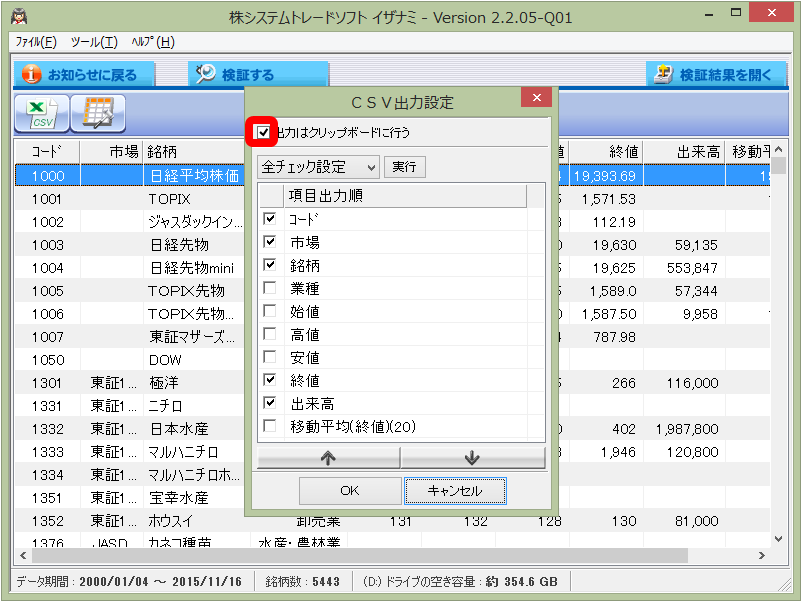This screenshot has width=802, height=602.
Task: Click 終値 value 1,571.53
Action: click(608, 199)
